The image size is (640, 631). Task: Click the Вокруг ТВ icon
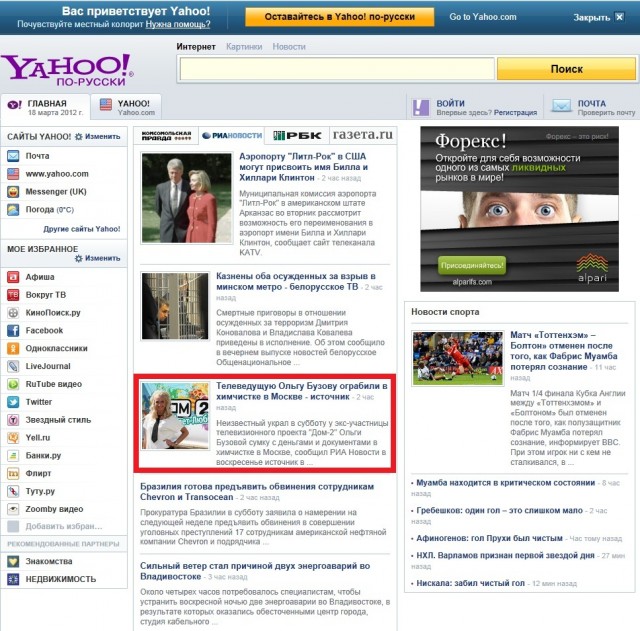(x=13, y=295)
